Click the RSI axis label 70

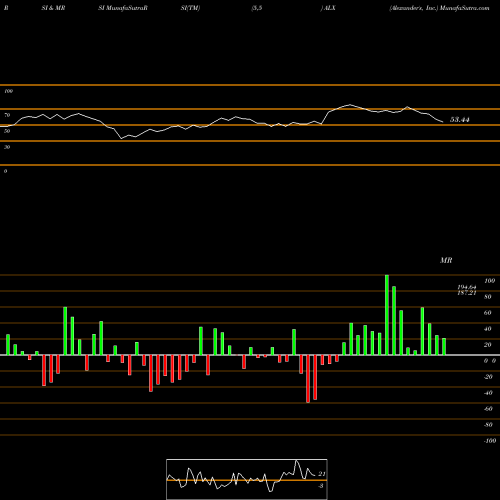(7, 115)
